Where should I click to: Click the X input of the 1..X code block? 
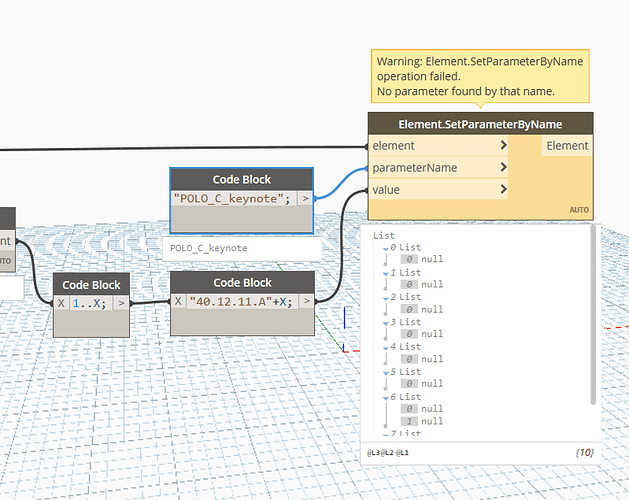(61, 303)
